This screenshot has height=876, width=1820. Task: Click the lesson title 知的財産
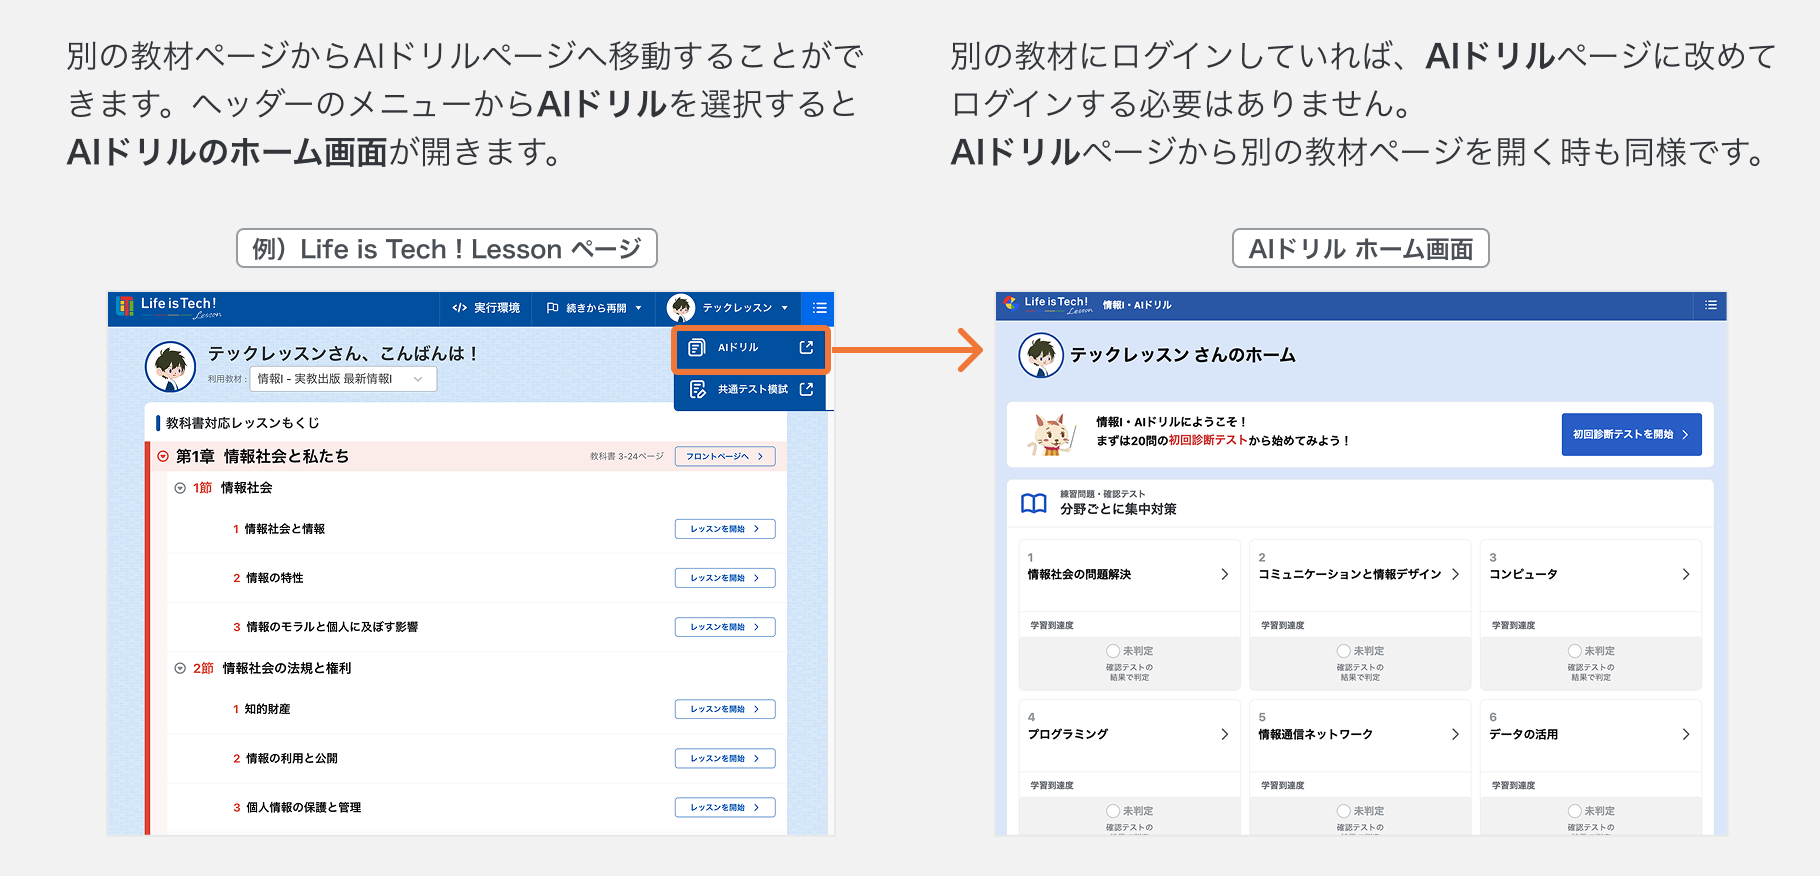pyautogui.click(x=268, y=709)
